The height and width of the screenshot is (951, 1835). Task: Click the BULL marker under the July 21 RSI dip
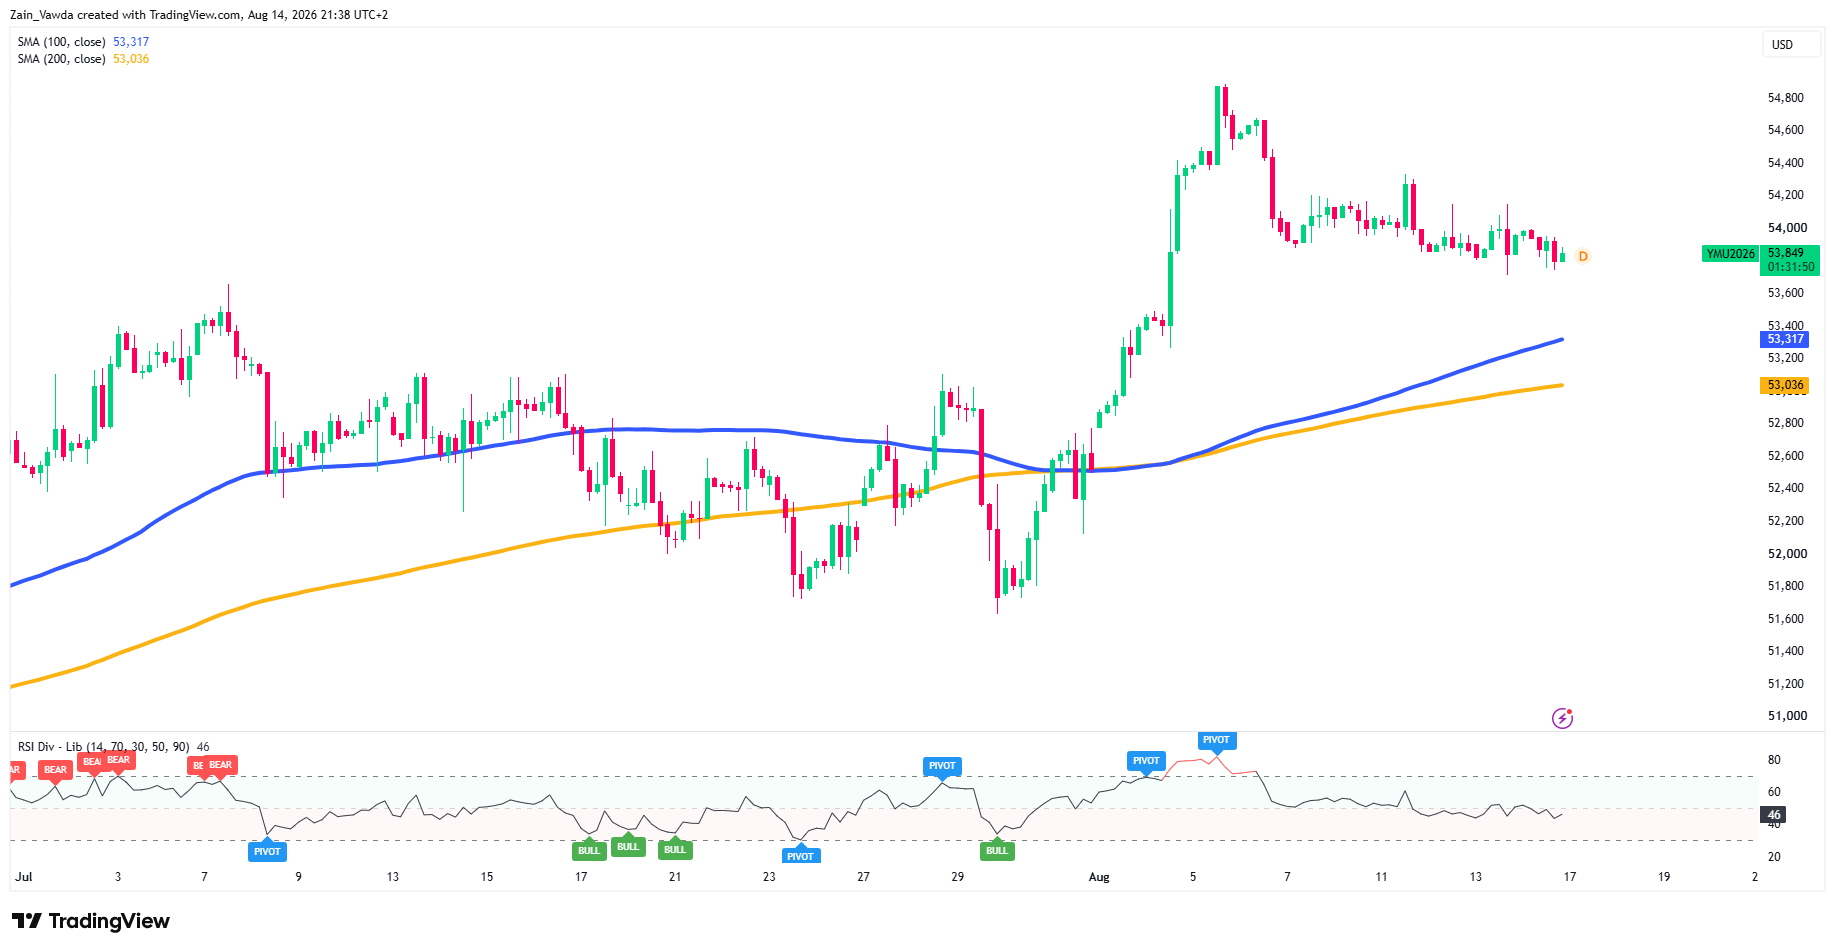point(675,850)
